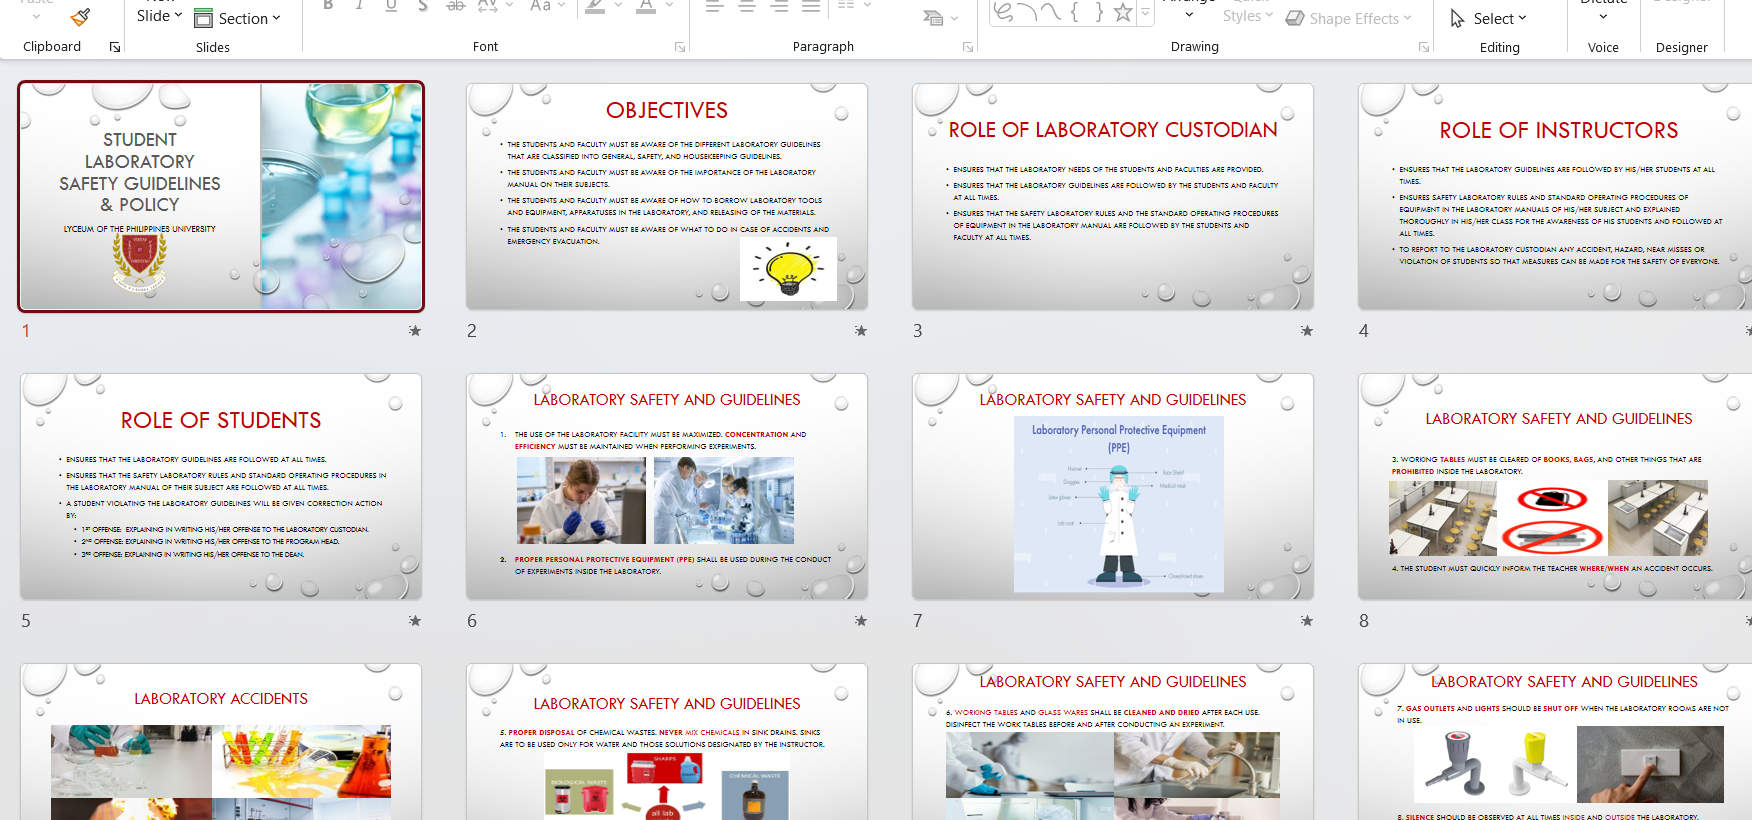This screenshot has height=820, width=1752.
Task: Open the character spacing dropdown arrow
Action: [x=508, y=6]
